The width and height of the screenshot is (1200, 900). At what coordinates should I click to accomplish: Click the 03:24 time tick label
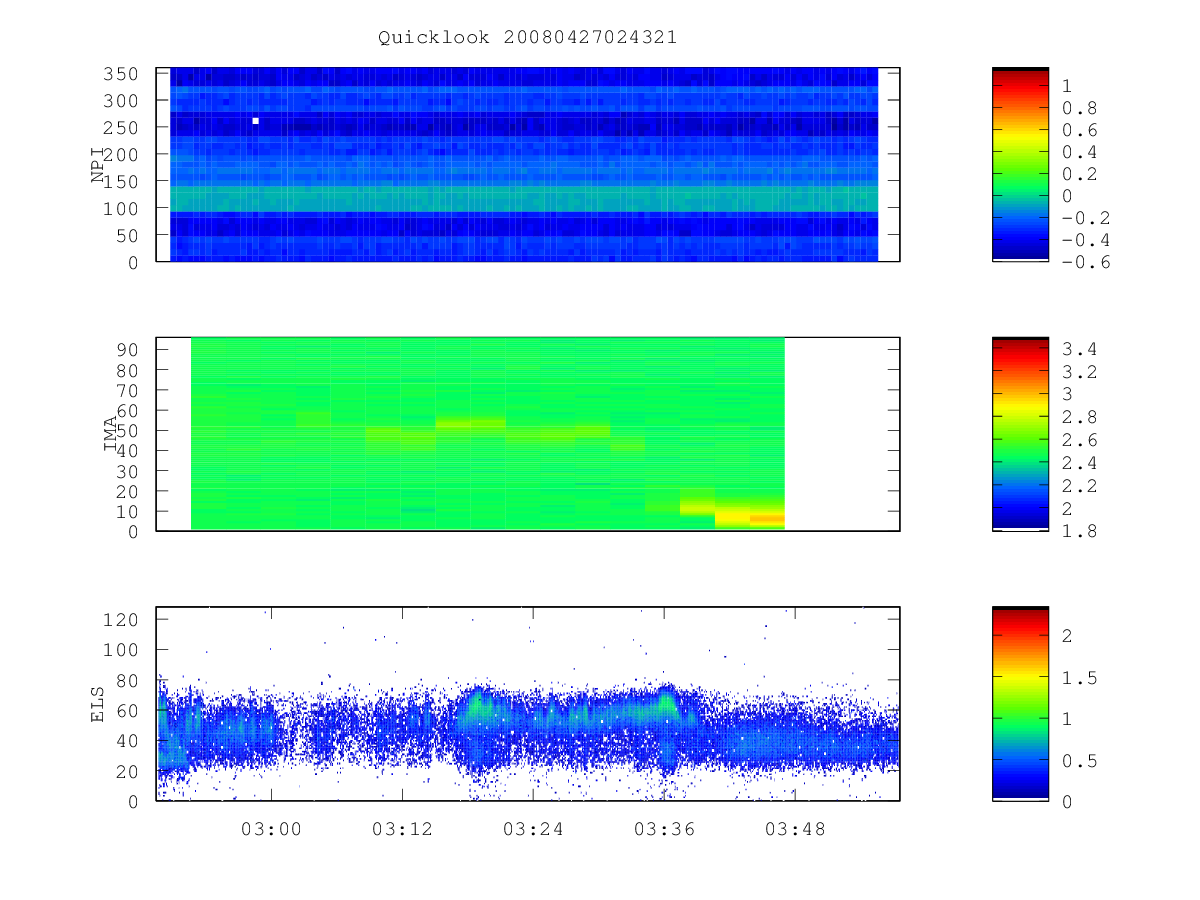click(533, 829)
